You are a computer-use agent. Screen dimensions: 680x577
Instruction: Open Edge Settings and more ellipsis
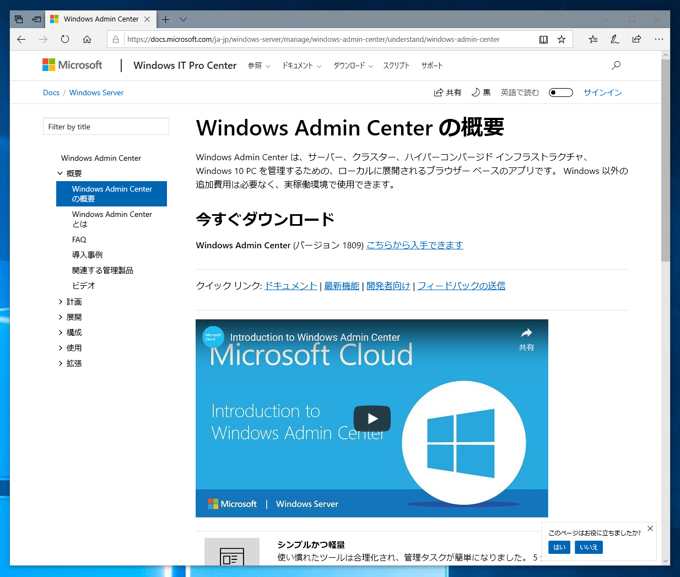point(659,39)
